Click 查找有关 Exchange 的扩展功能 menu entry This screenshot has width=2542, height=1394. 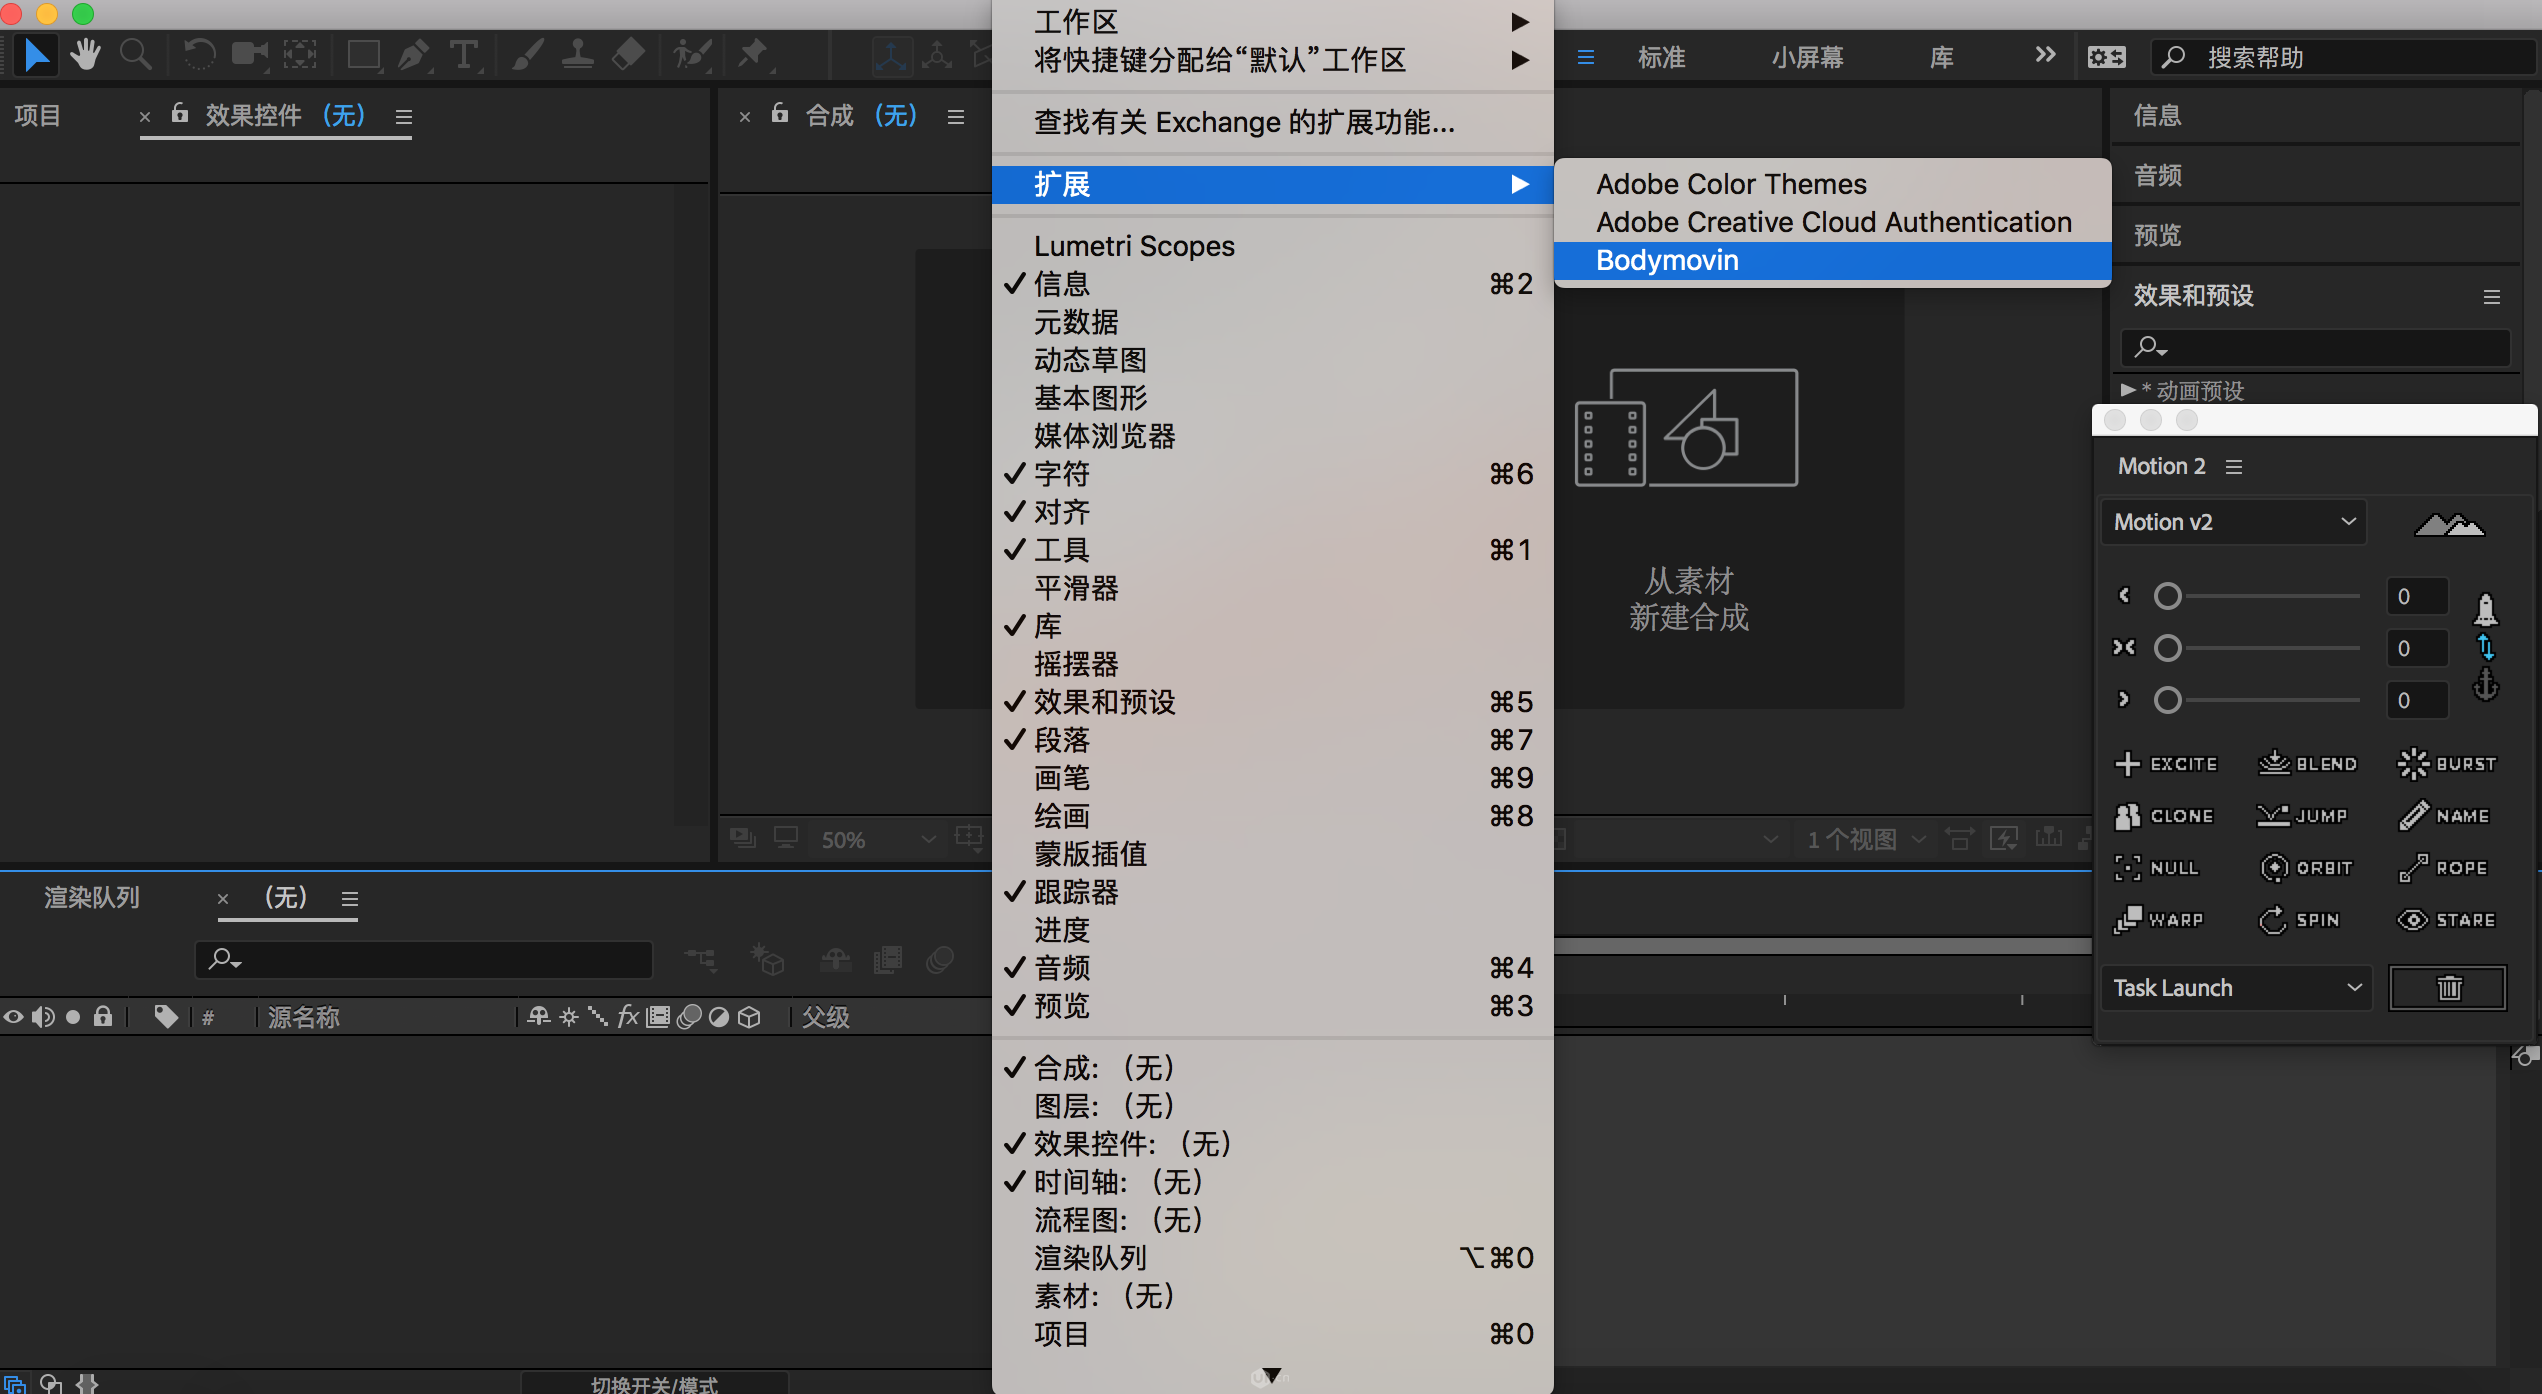click(x=1244, y=122)
